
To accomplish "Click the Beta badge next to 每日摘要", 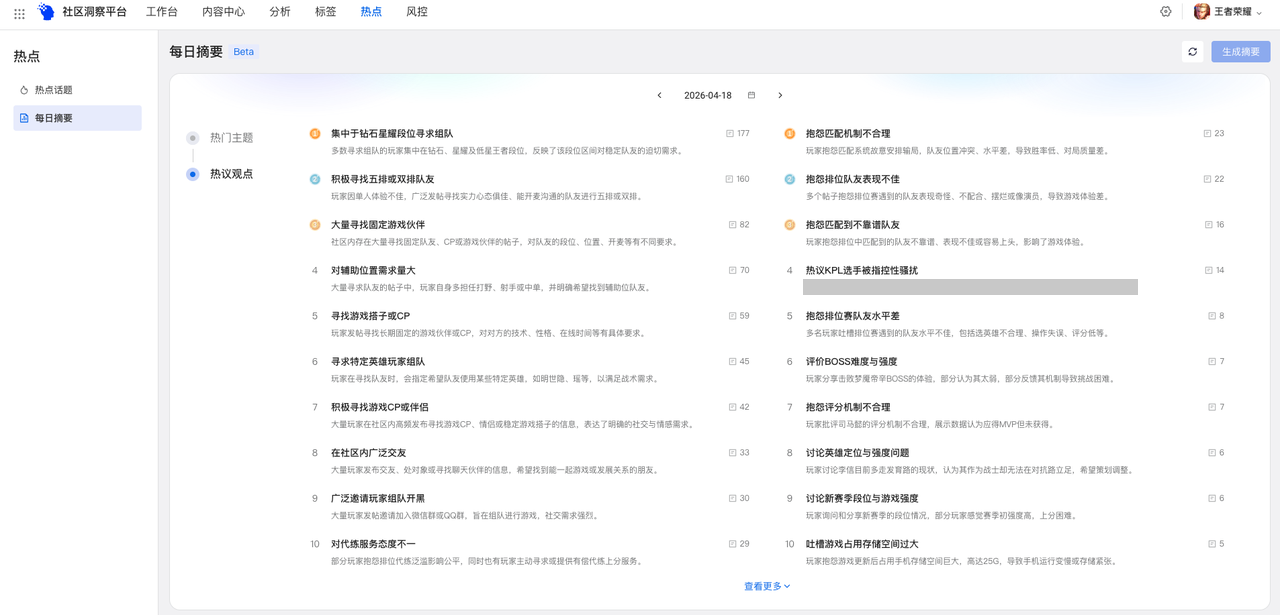I will pyautogui.click(x=243, y=52).
